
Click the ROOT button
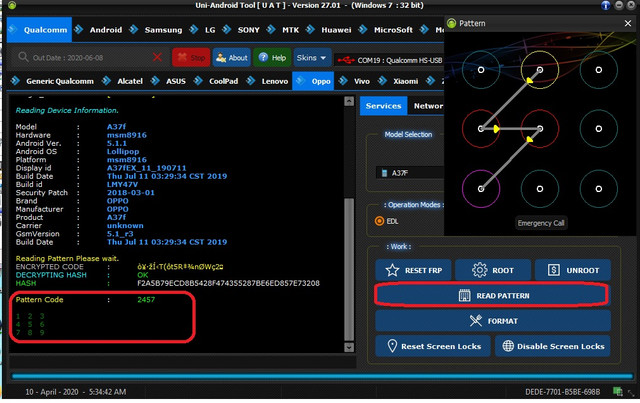point(493,270)
